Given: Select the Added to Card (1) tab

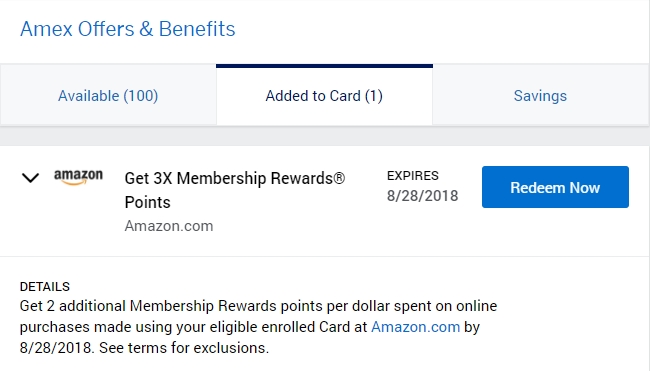Looking at the screenshot, I should (324, 96).
